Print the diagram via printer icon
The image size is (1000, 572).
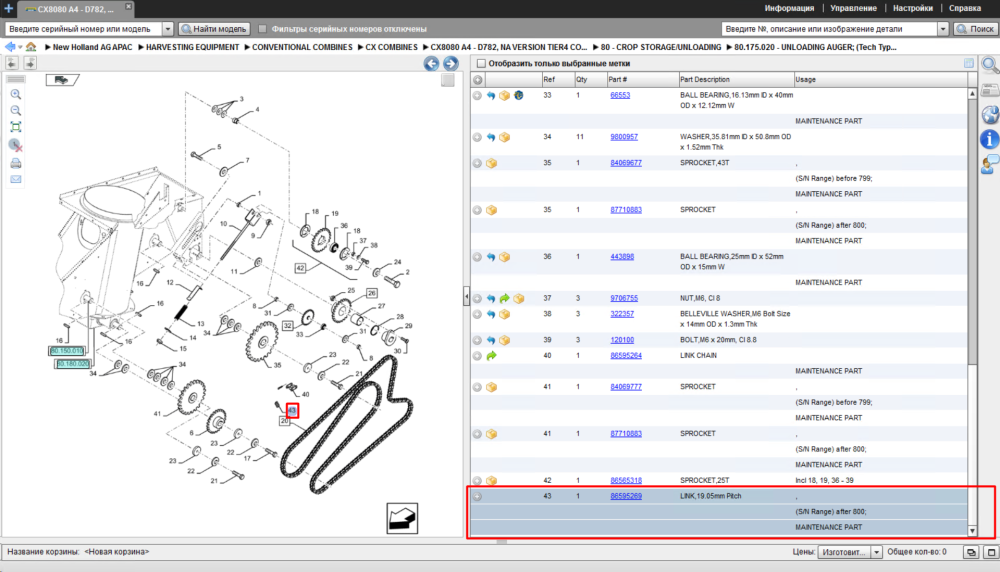[16, 163]
